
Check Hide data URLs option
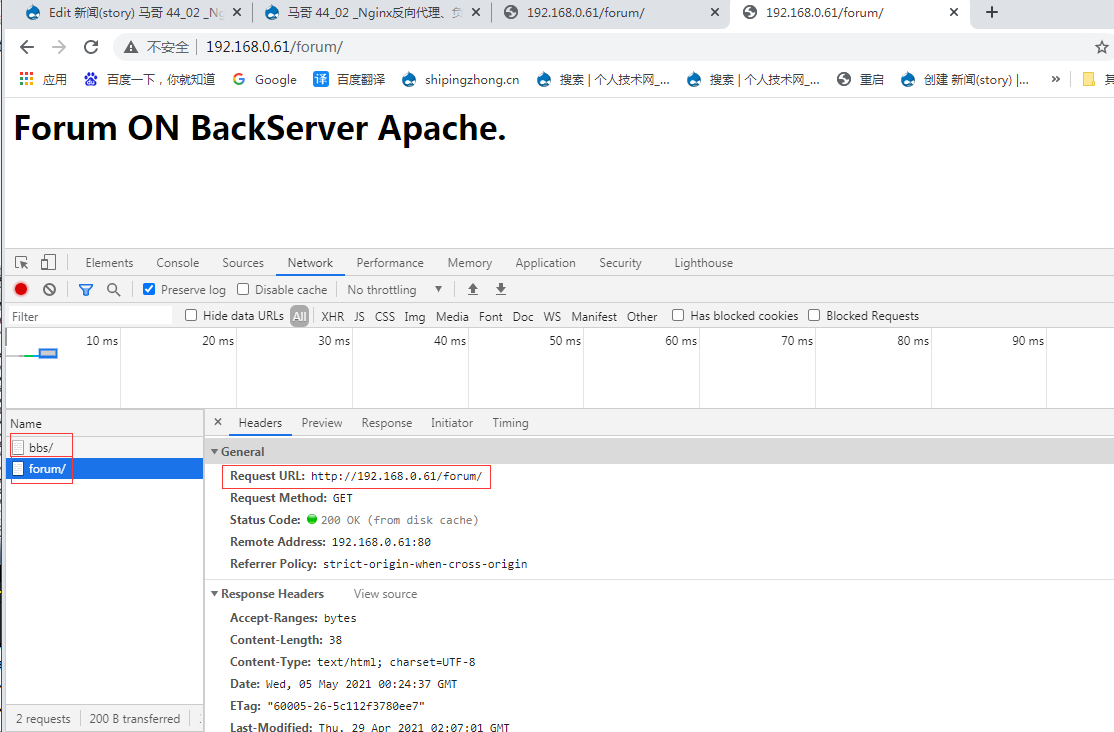191,316
